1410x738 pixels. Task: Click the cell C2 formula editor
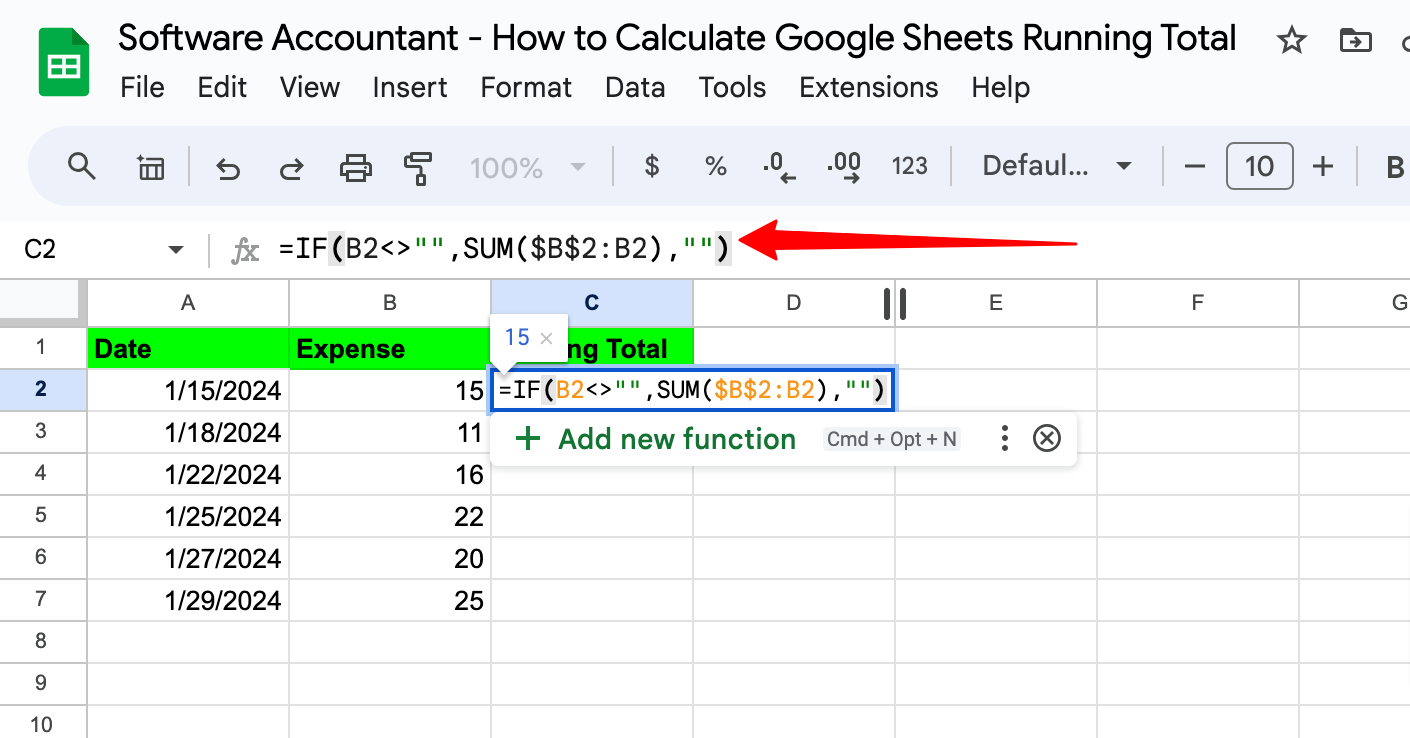tap(692, 390)
